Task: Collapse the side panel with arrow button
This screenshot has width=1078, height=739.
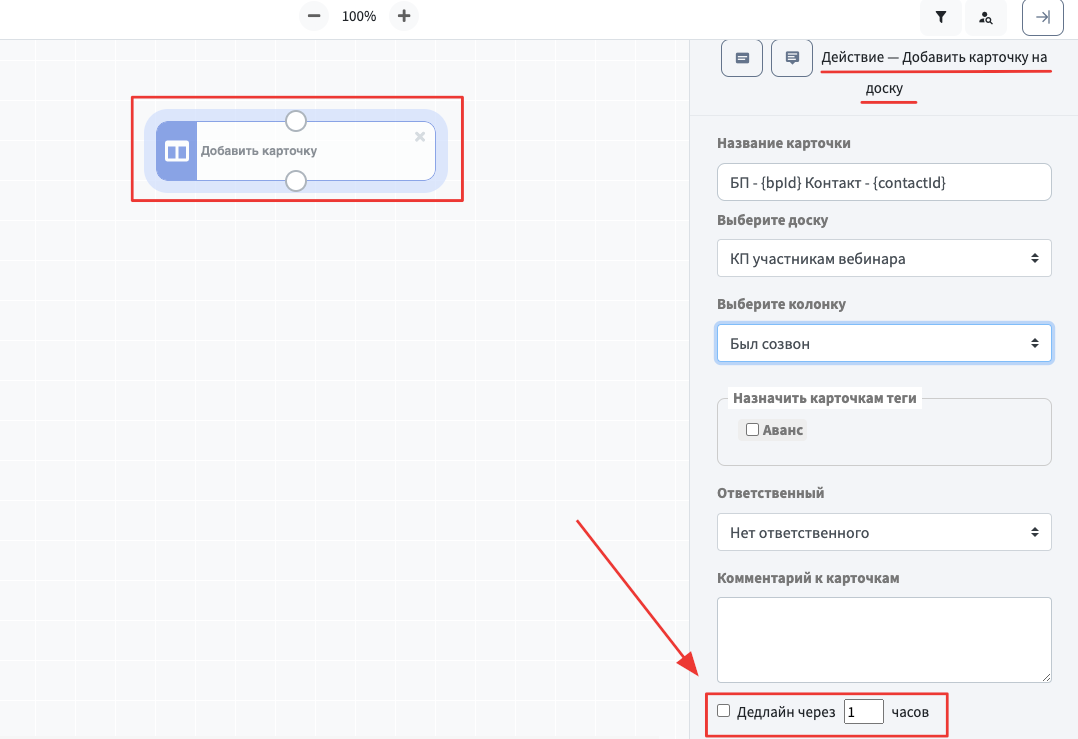Action: [1043, 17]
